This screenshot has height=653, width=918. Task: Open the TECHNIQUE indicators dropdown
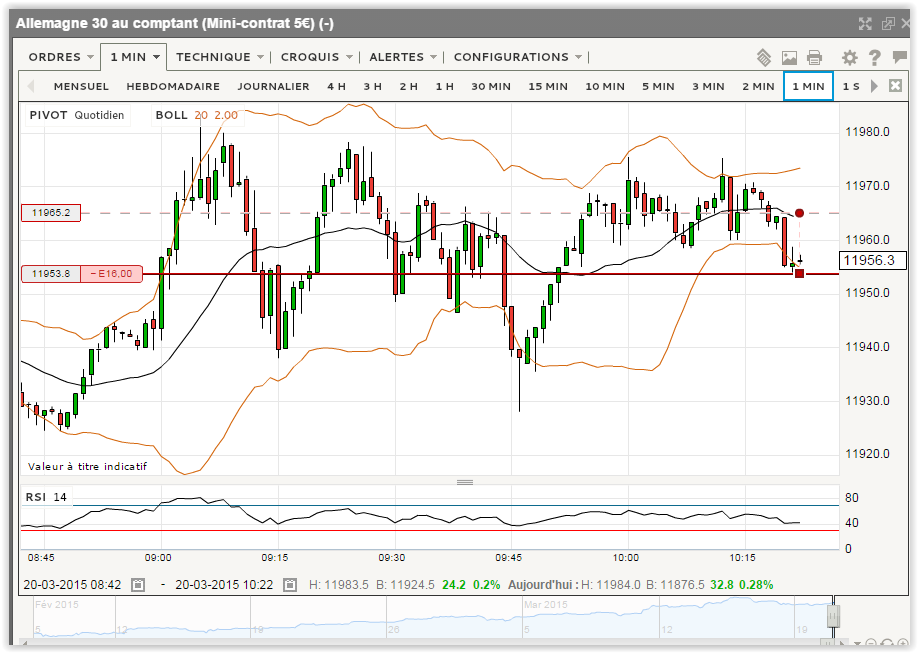(x=220, y=57)
